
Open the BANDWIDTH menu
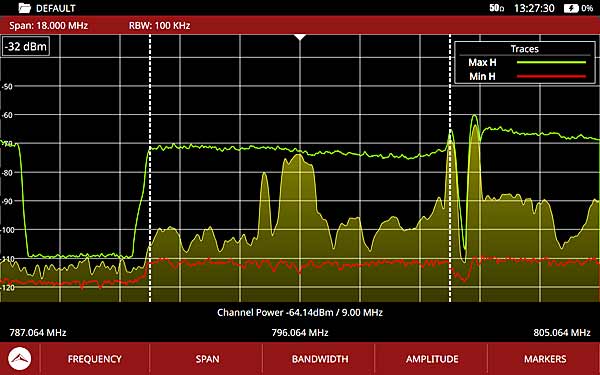(x=320, y=359)
